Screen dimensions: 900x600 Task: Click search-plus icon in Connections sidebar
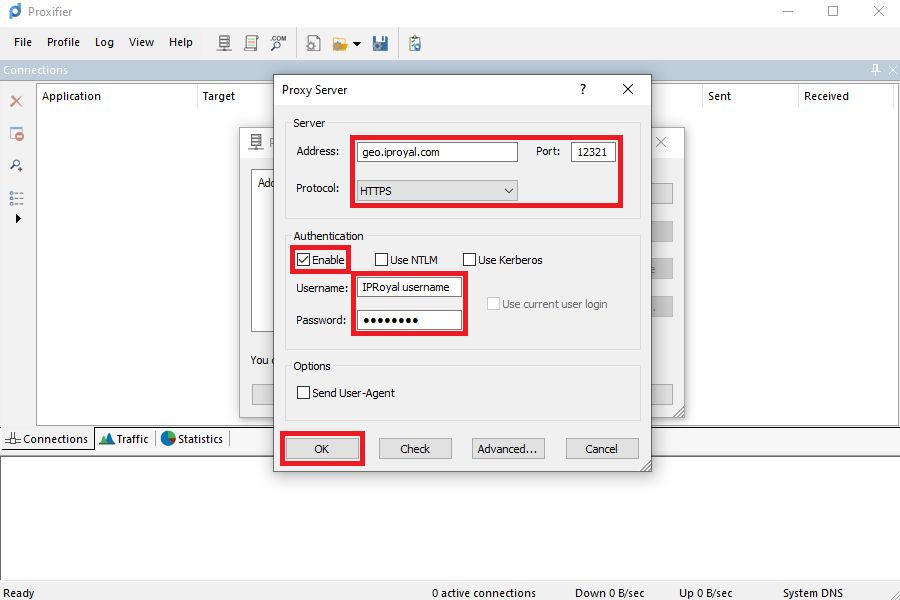[x=17, y=166]
